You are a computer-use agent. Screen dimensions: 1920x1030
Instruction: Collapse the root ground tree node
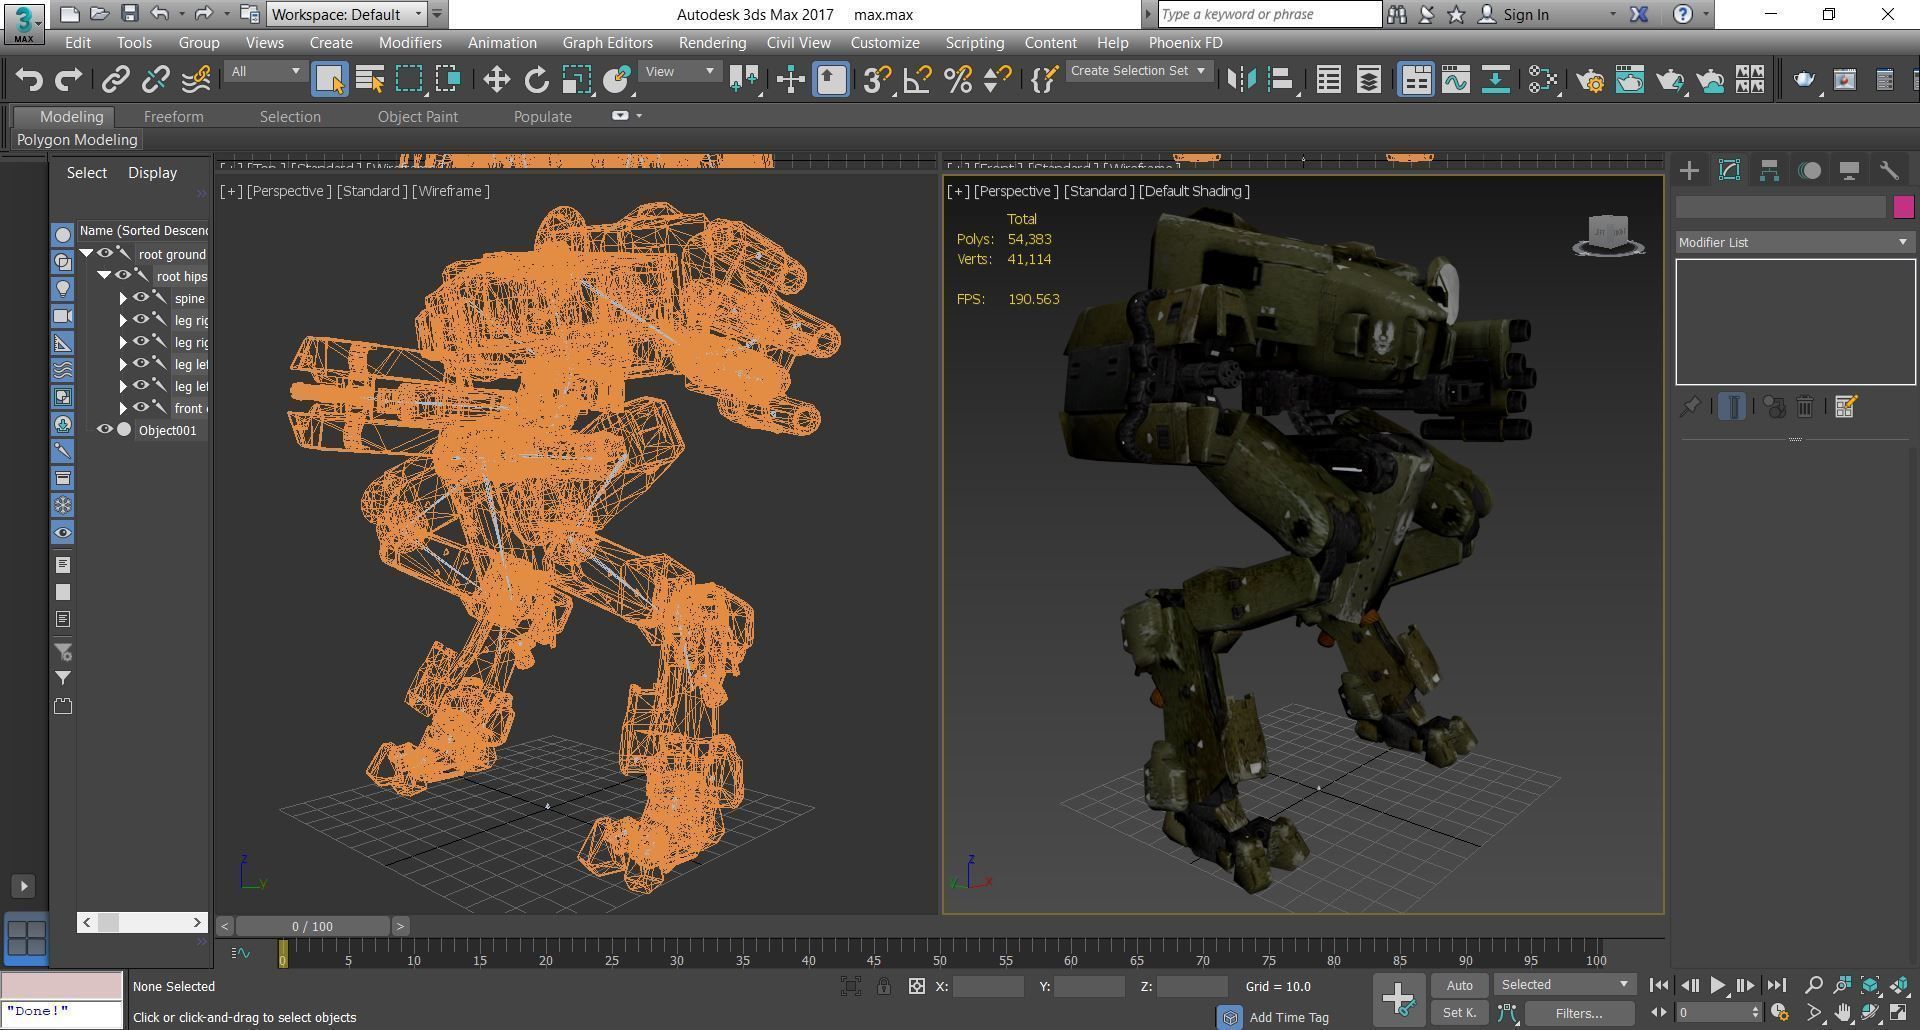(87, 254)
